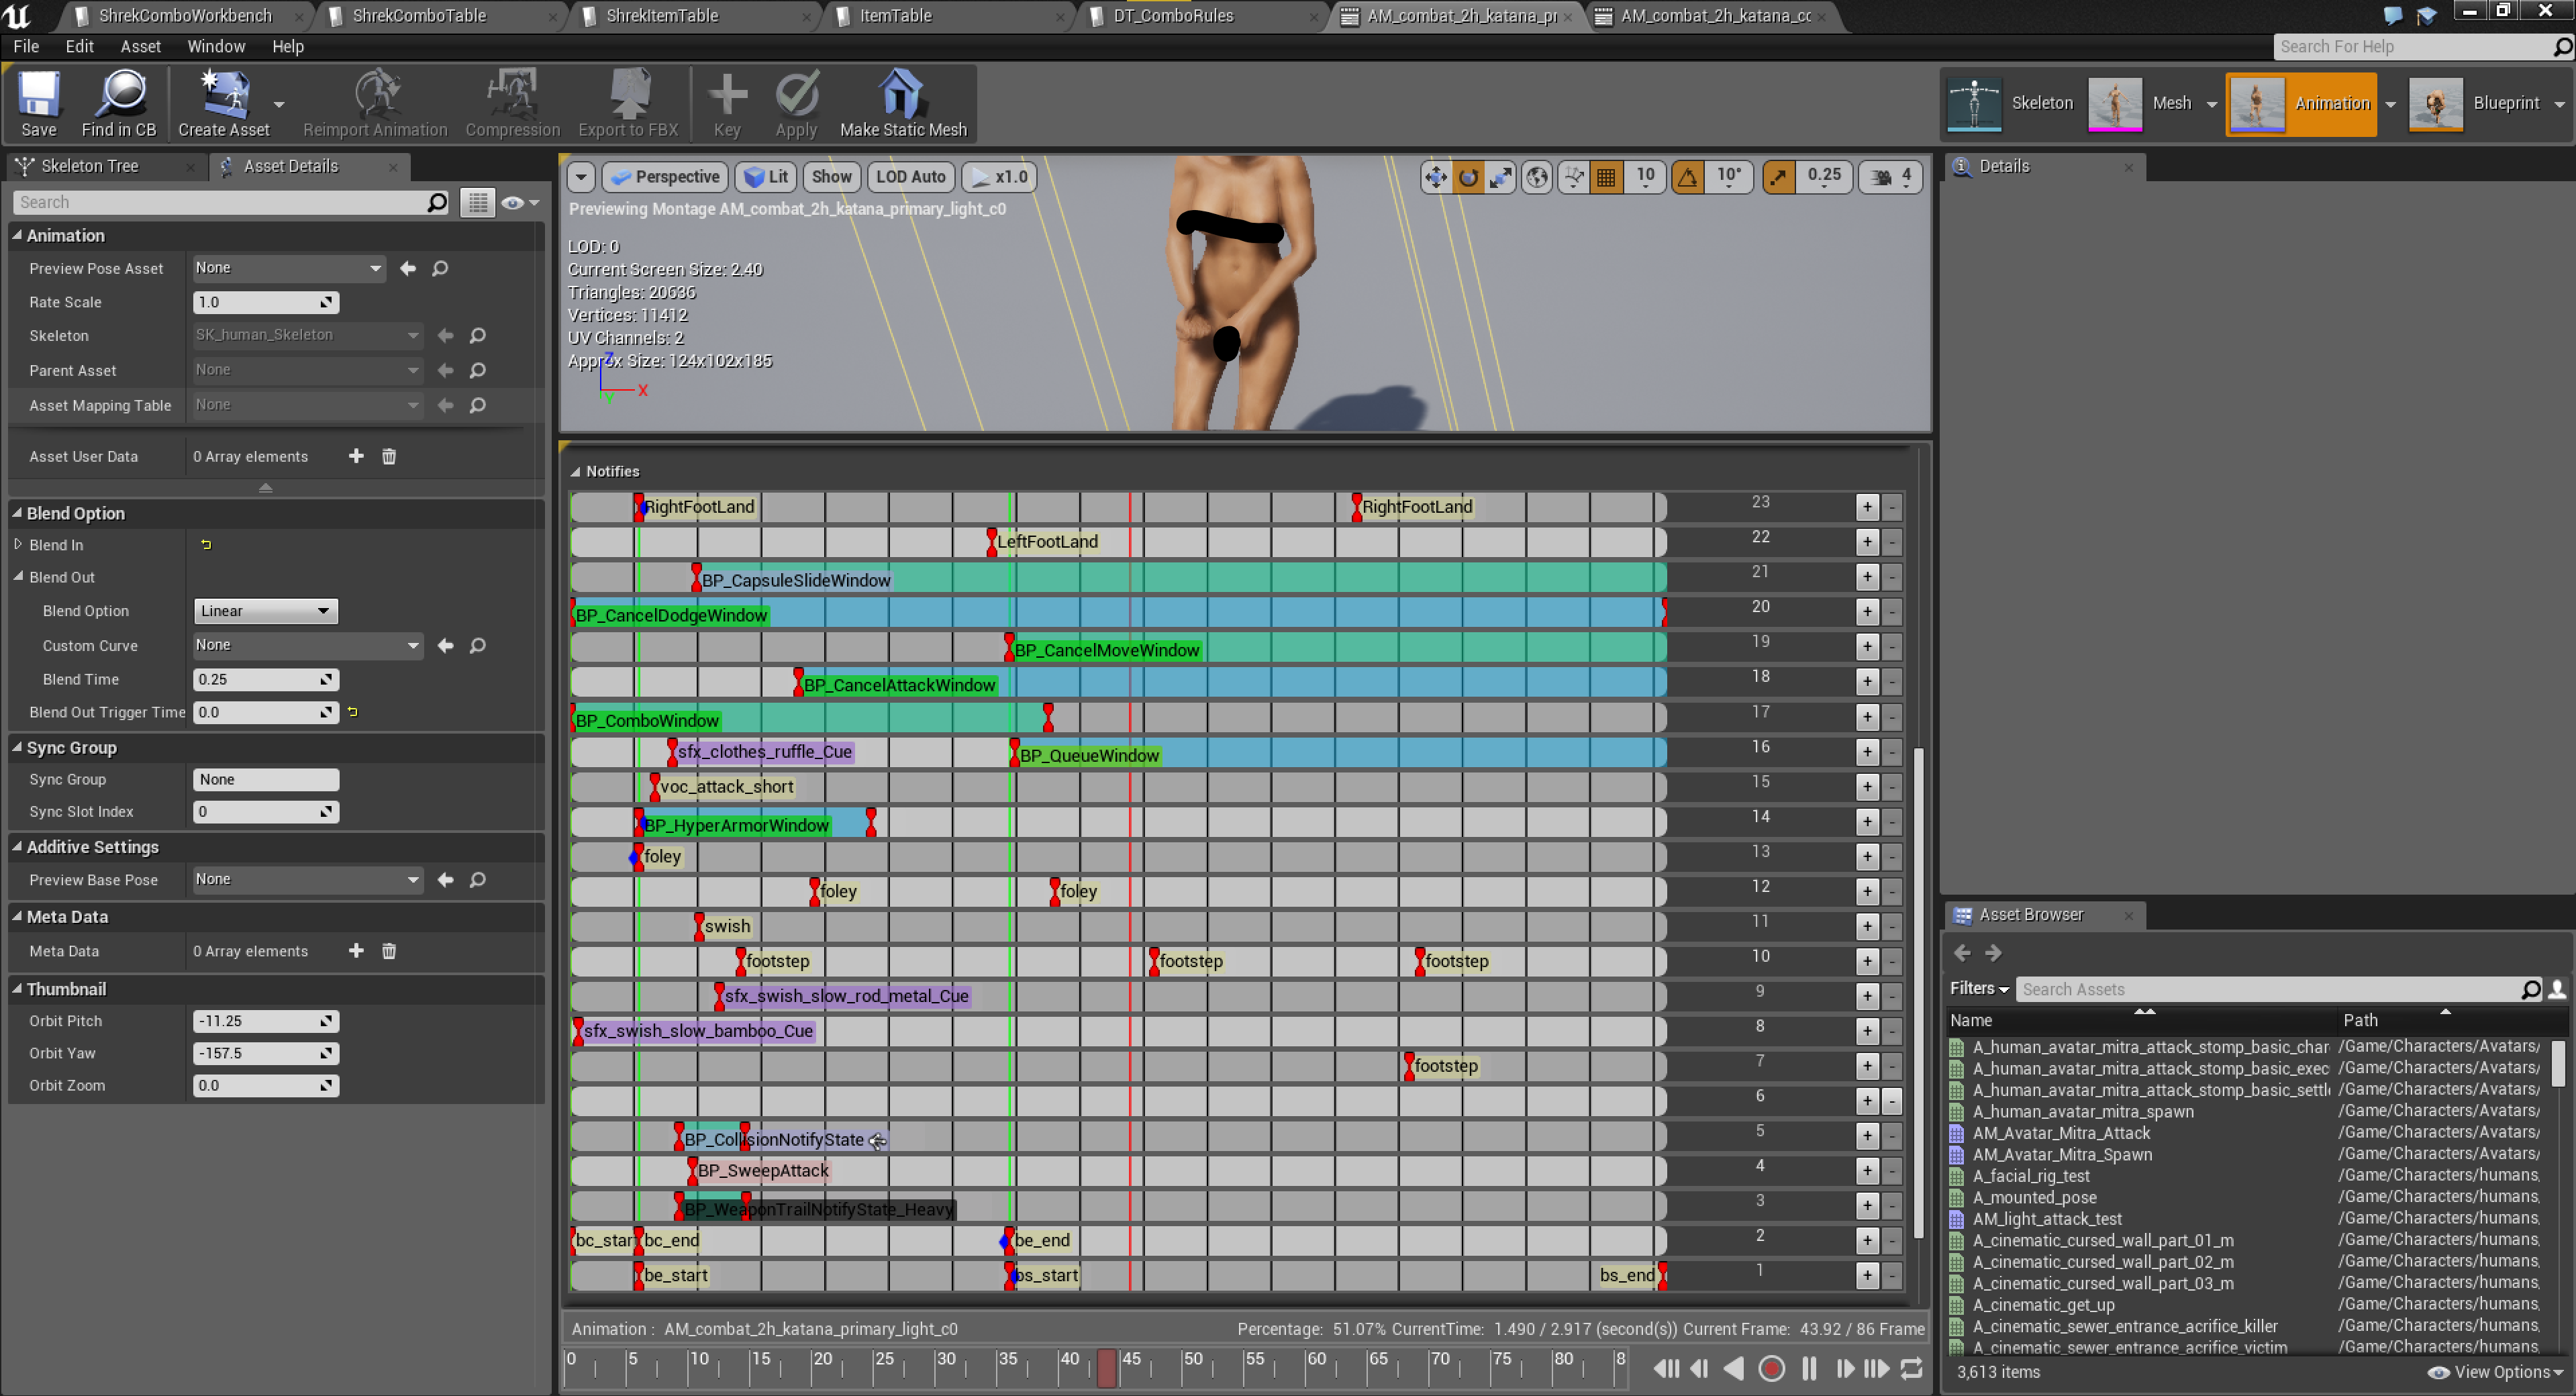Open the Preview Pose Asset dropdown

point(288,268)
